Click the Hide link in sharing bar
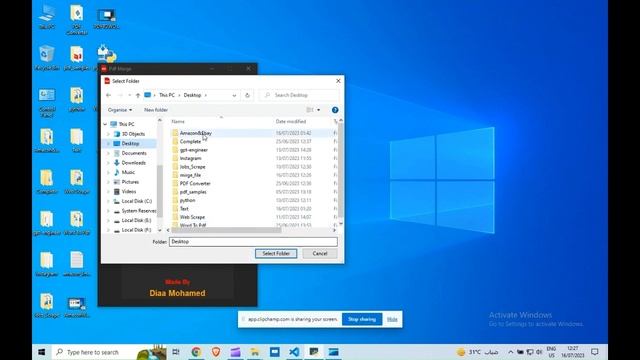 pyautogui.click(x=392, y=319)
